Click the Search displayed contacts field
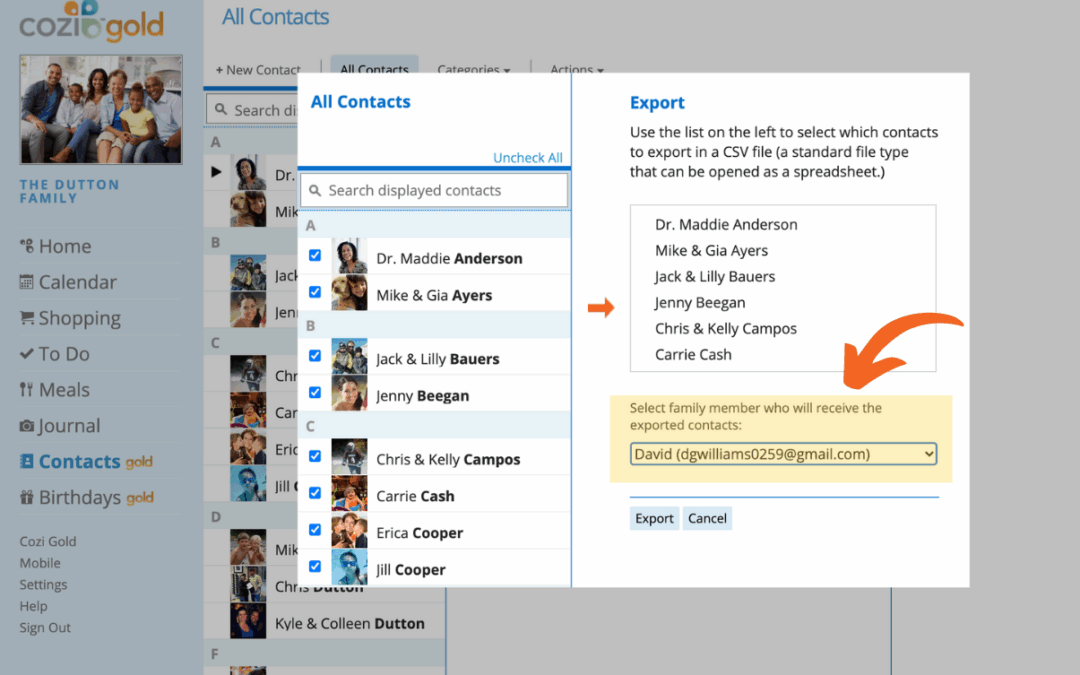Screen dimensions: 1080x675 click(434, 190)
